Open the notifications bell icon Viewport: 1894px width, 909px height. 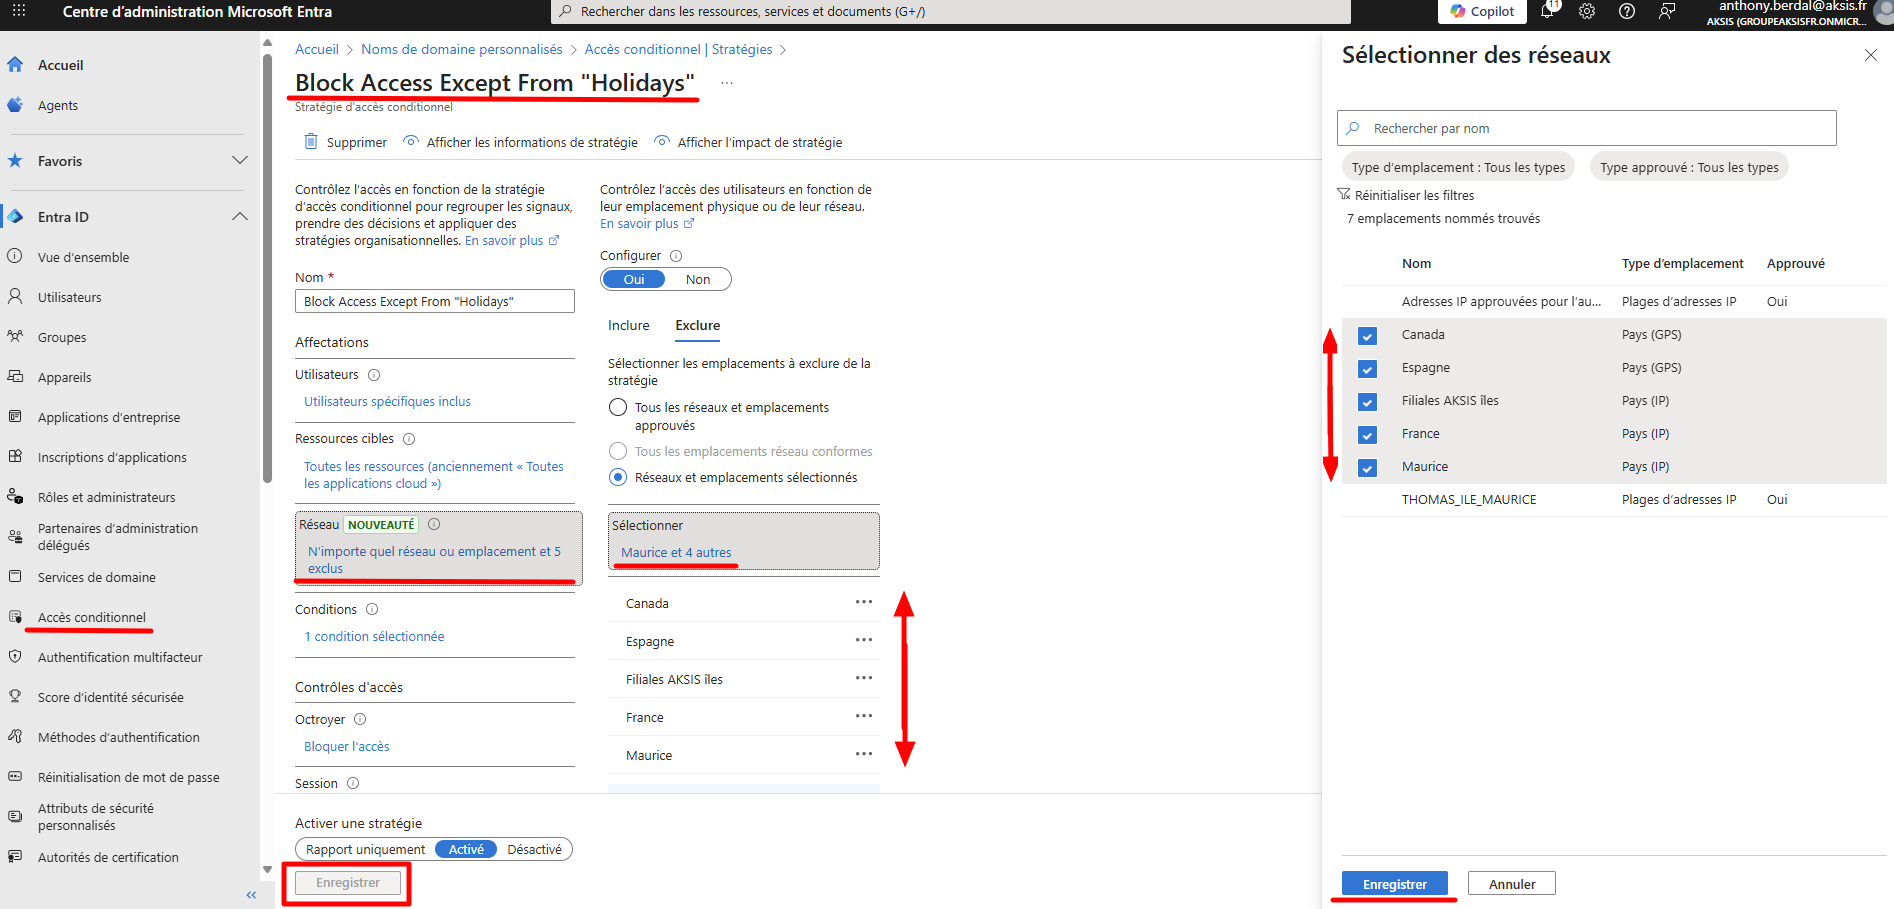point(1548,11)
